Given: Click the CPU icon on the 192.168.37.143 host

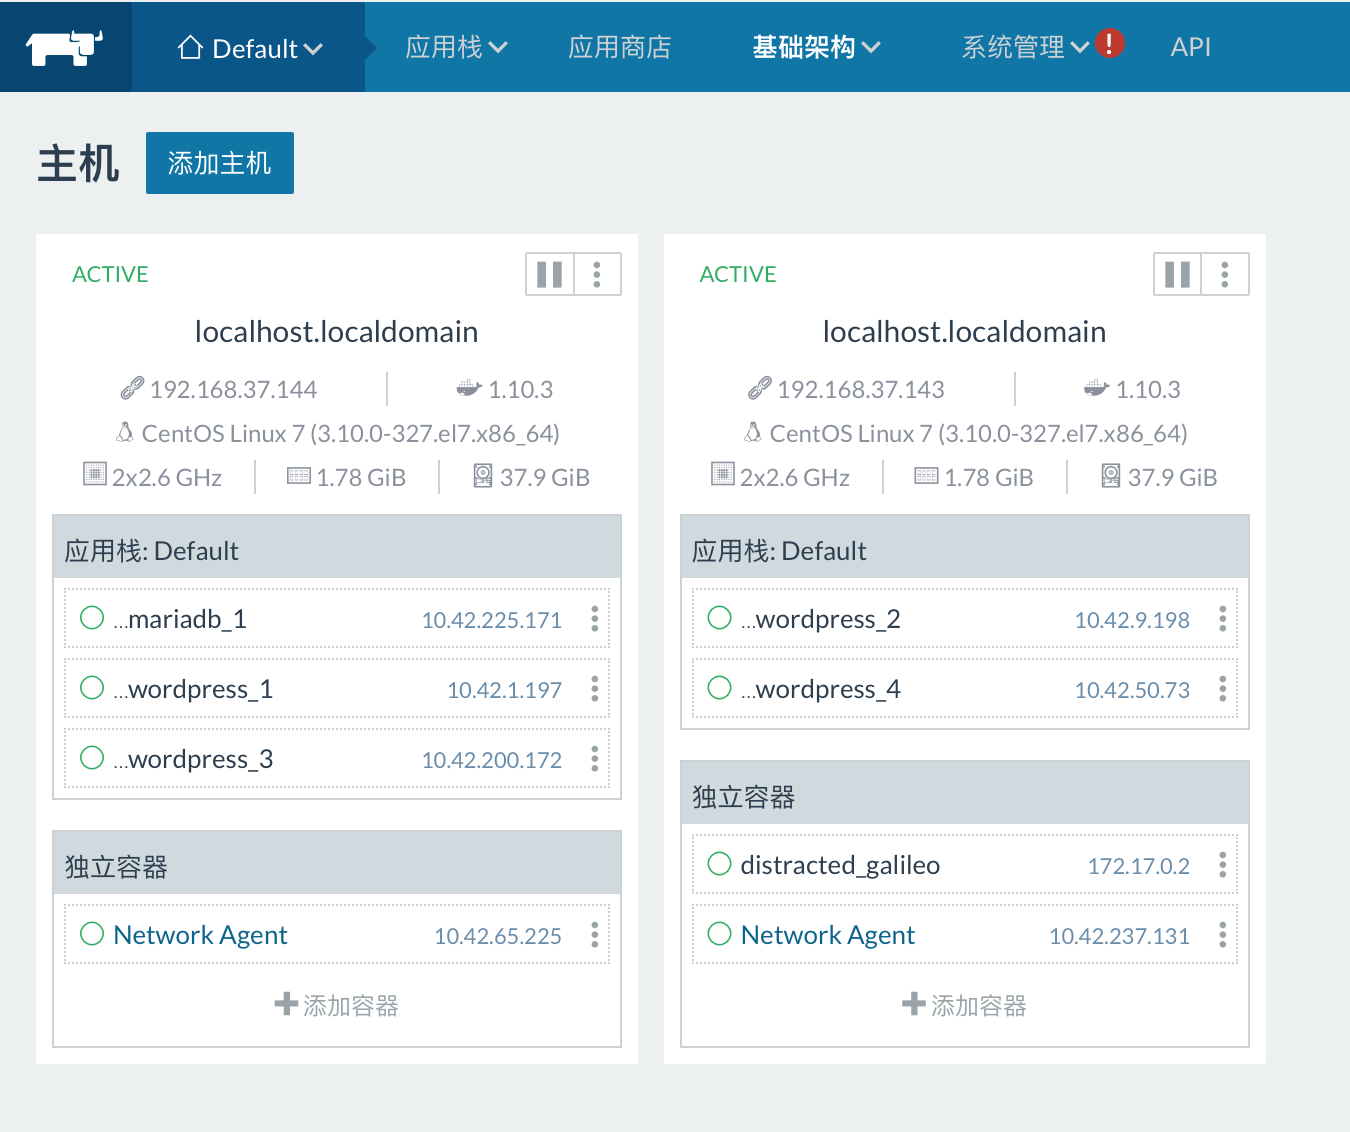Looking at the screenshot, I should (x=723, y=474).
